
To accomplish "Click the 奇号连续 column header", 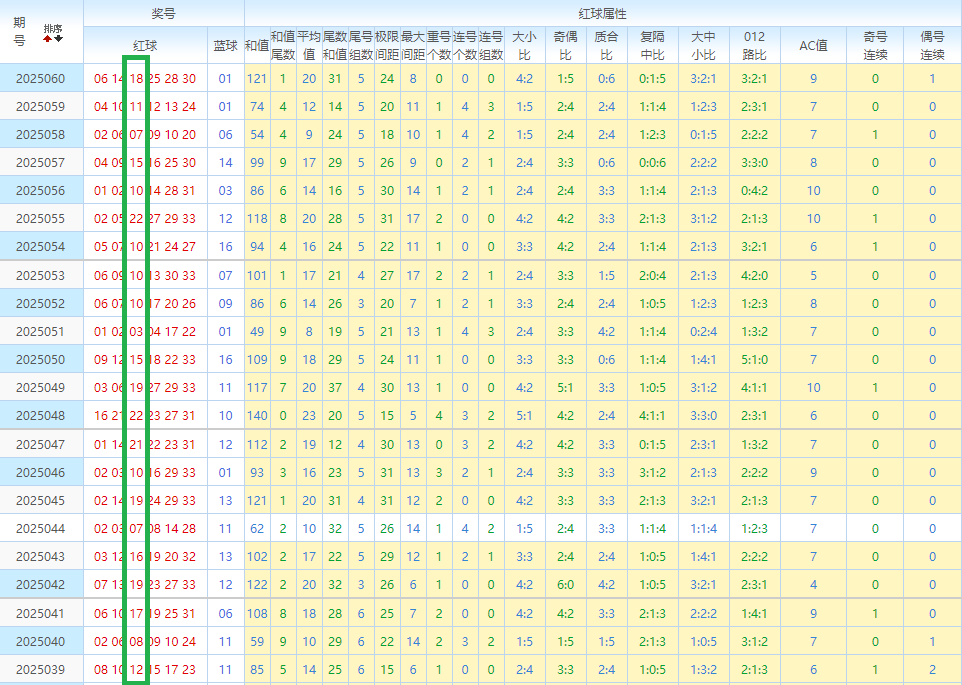I will [x=875, y=45].
